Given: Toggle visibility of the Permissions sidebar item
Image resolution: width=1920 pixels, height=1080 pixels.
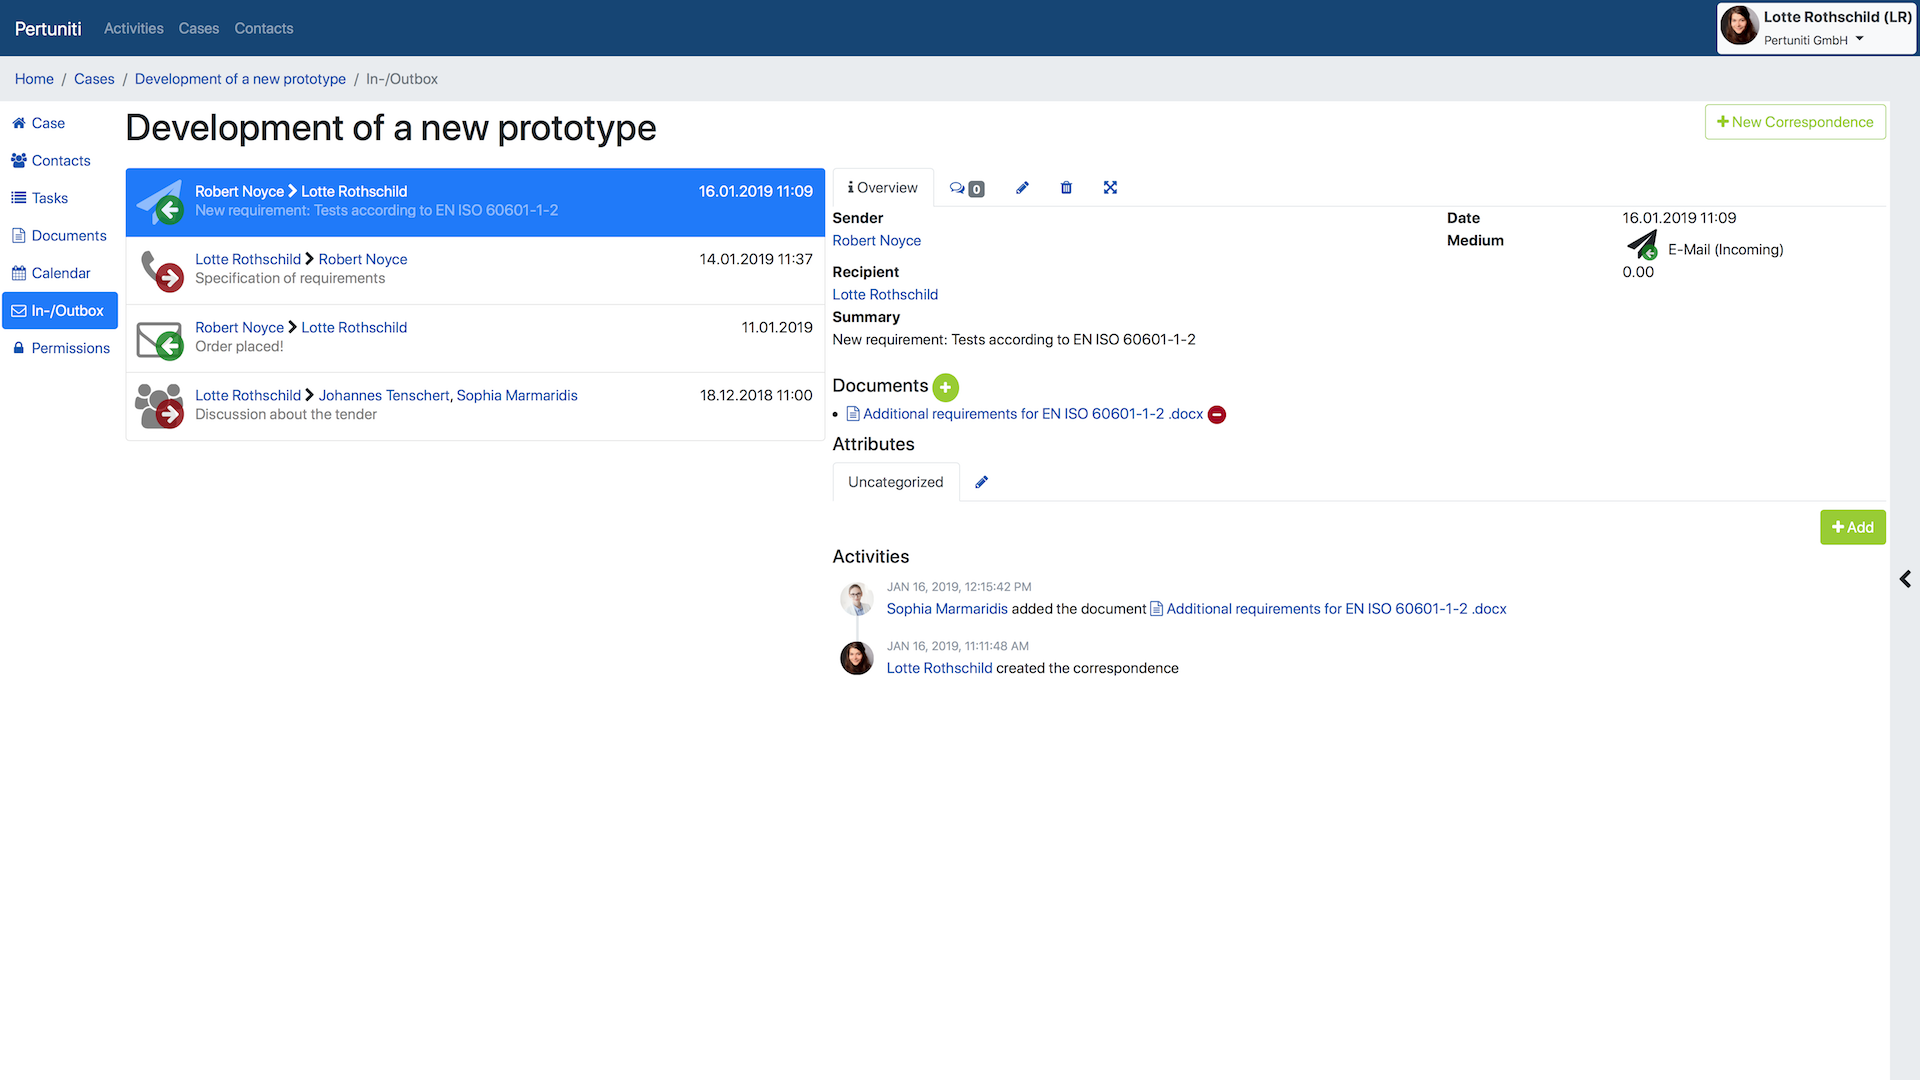Looking at the screenshot, I should click(x=70, y=347).
